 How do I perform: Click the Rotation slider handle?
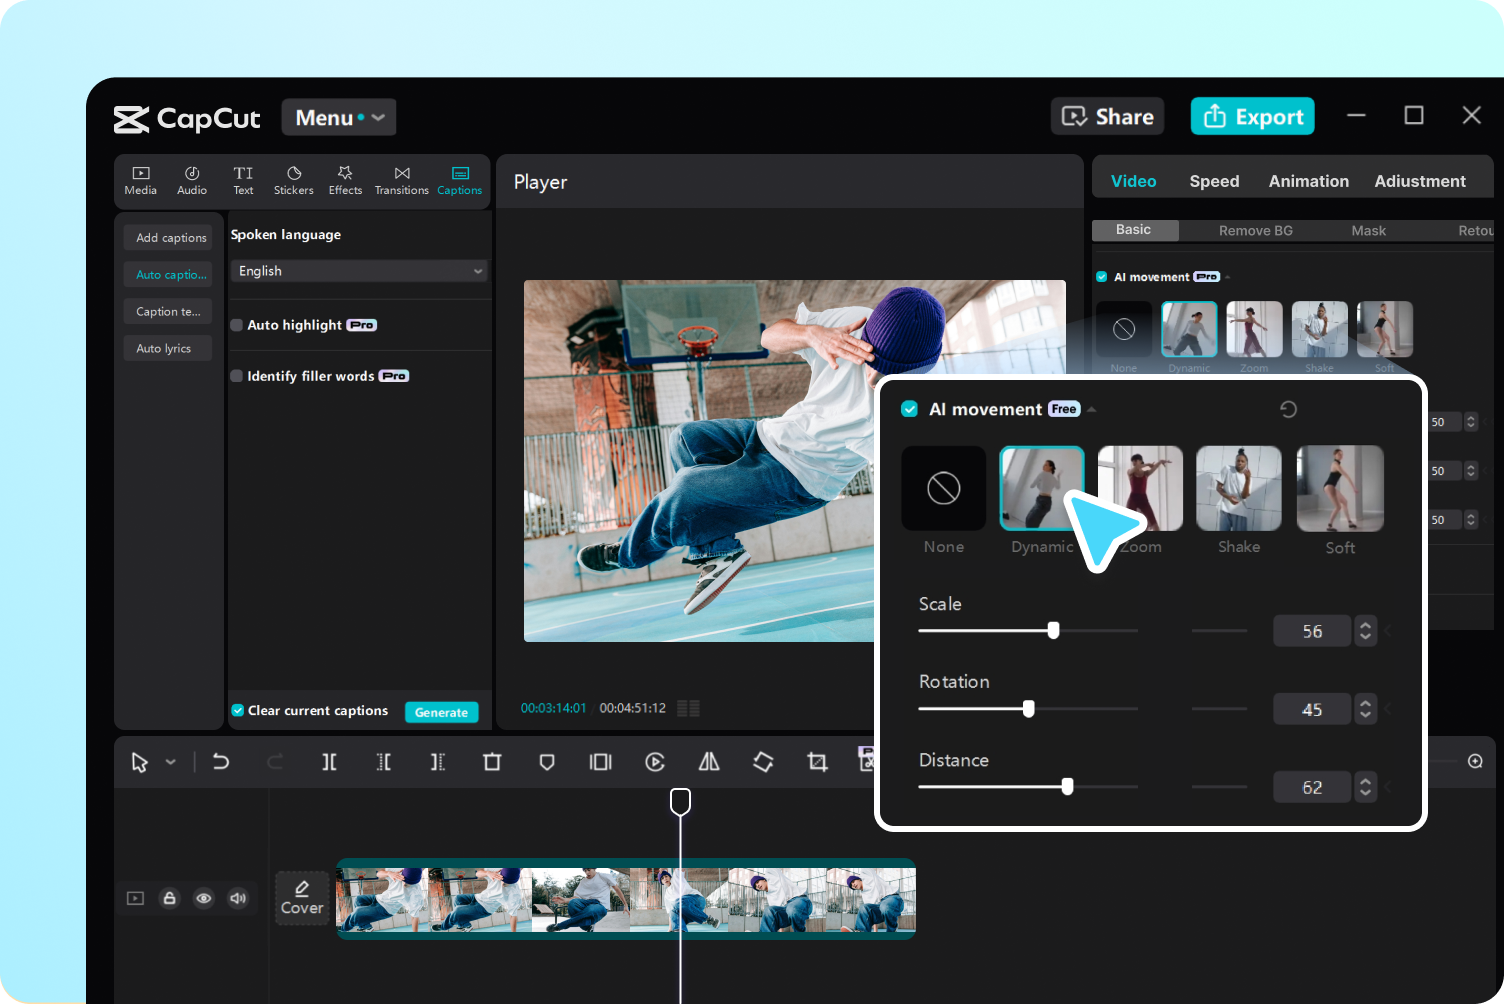pos(1028,709)
